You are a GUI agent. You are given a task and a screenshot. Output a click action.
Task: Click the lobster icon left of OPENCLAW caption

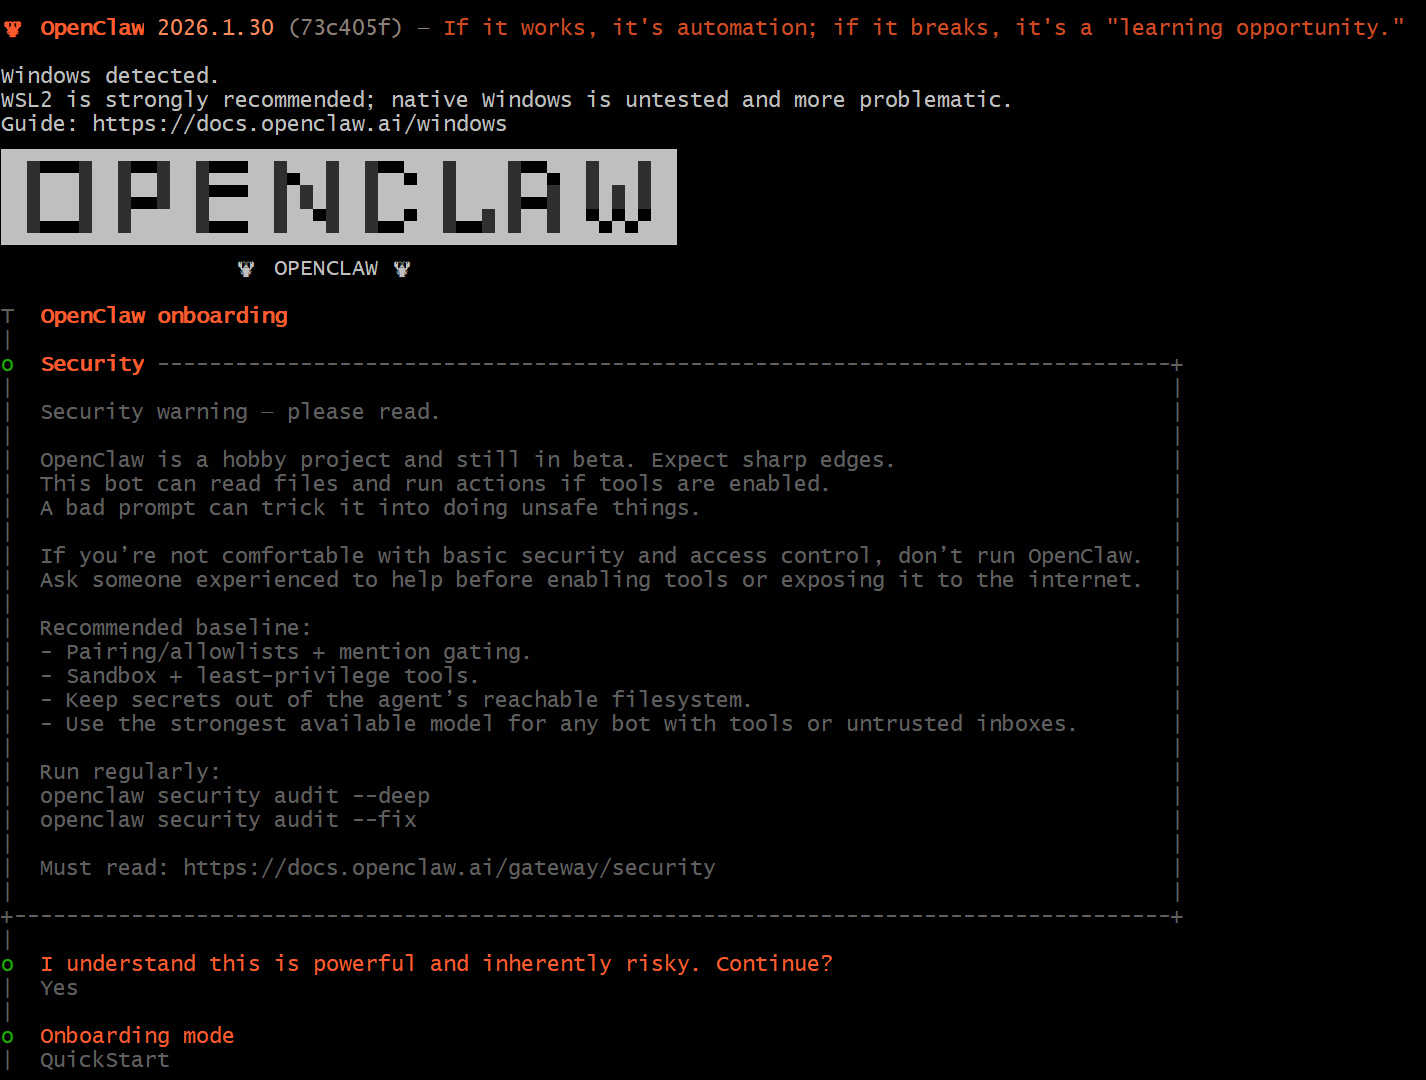point(246,268)
